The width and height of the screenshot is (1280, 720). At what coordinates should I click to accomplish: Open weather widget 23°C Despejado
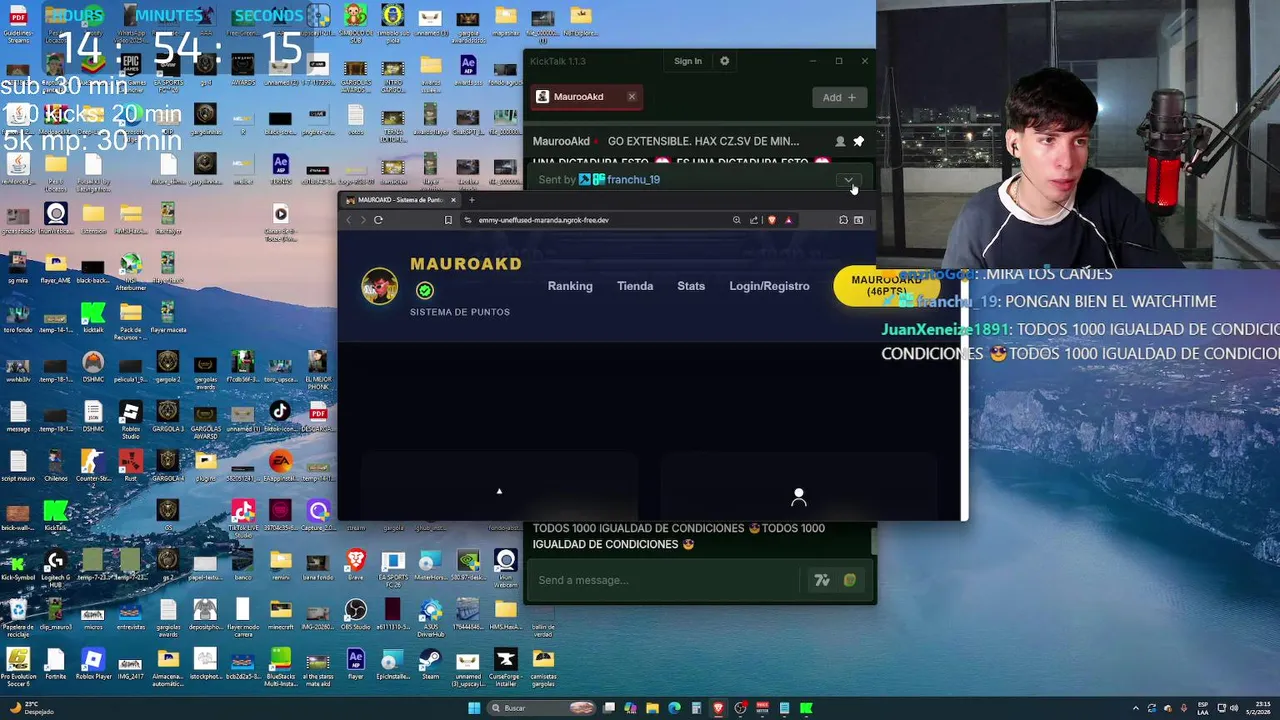coord(30,708)
